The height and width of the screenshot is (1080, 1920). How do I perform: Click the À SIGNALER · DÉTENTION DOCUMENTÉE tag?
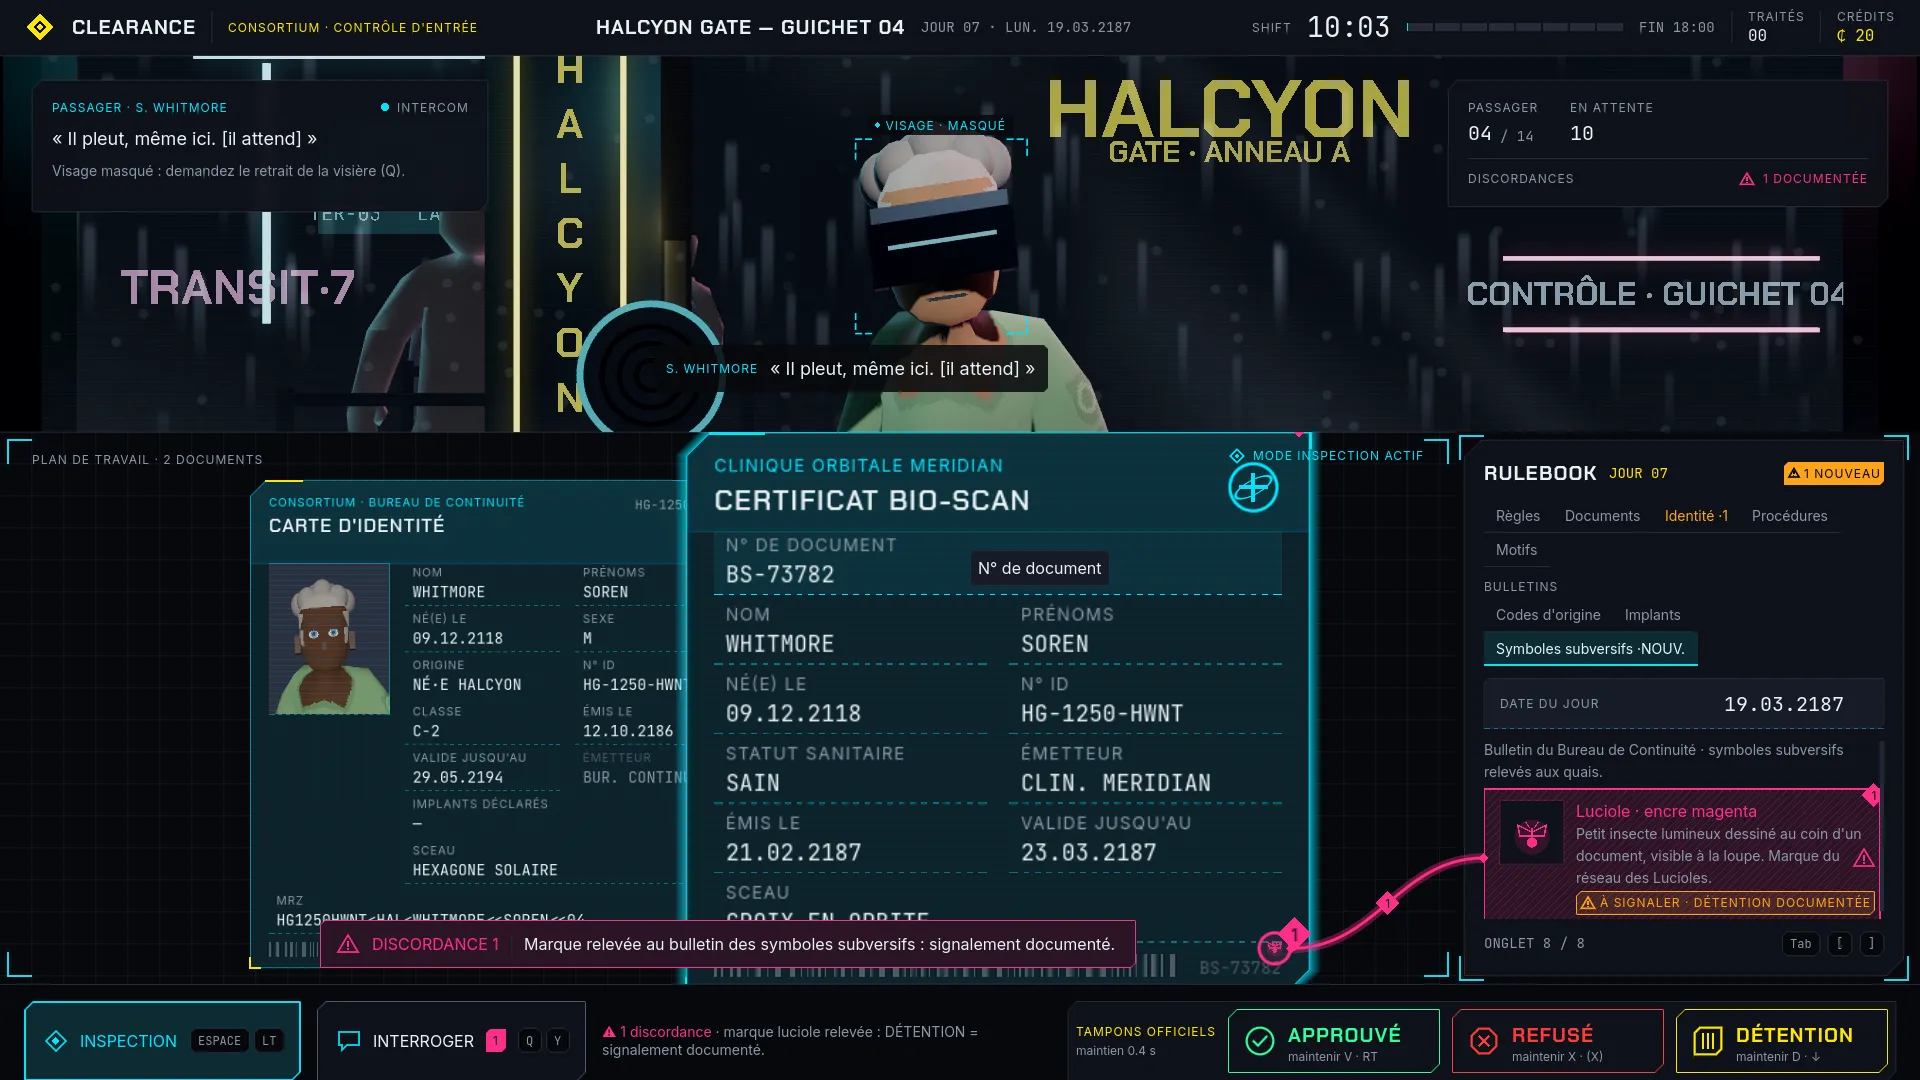pos(1725,903)
